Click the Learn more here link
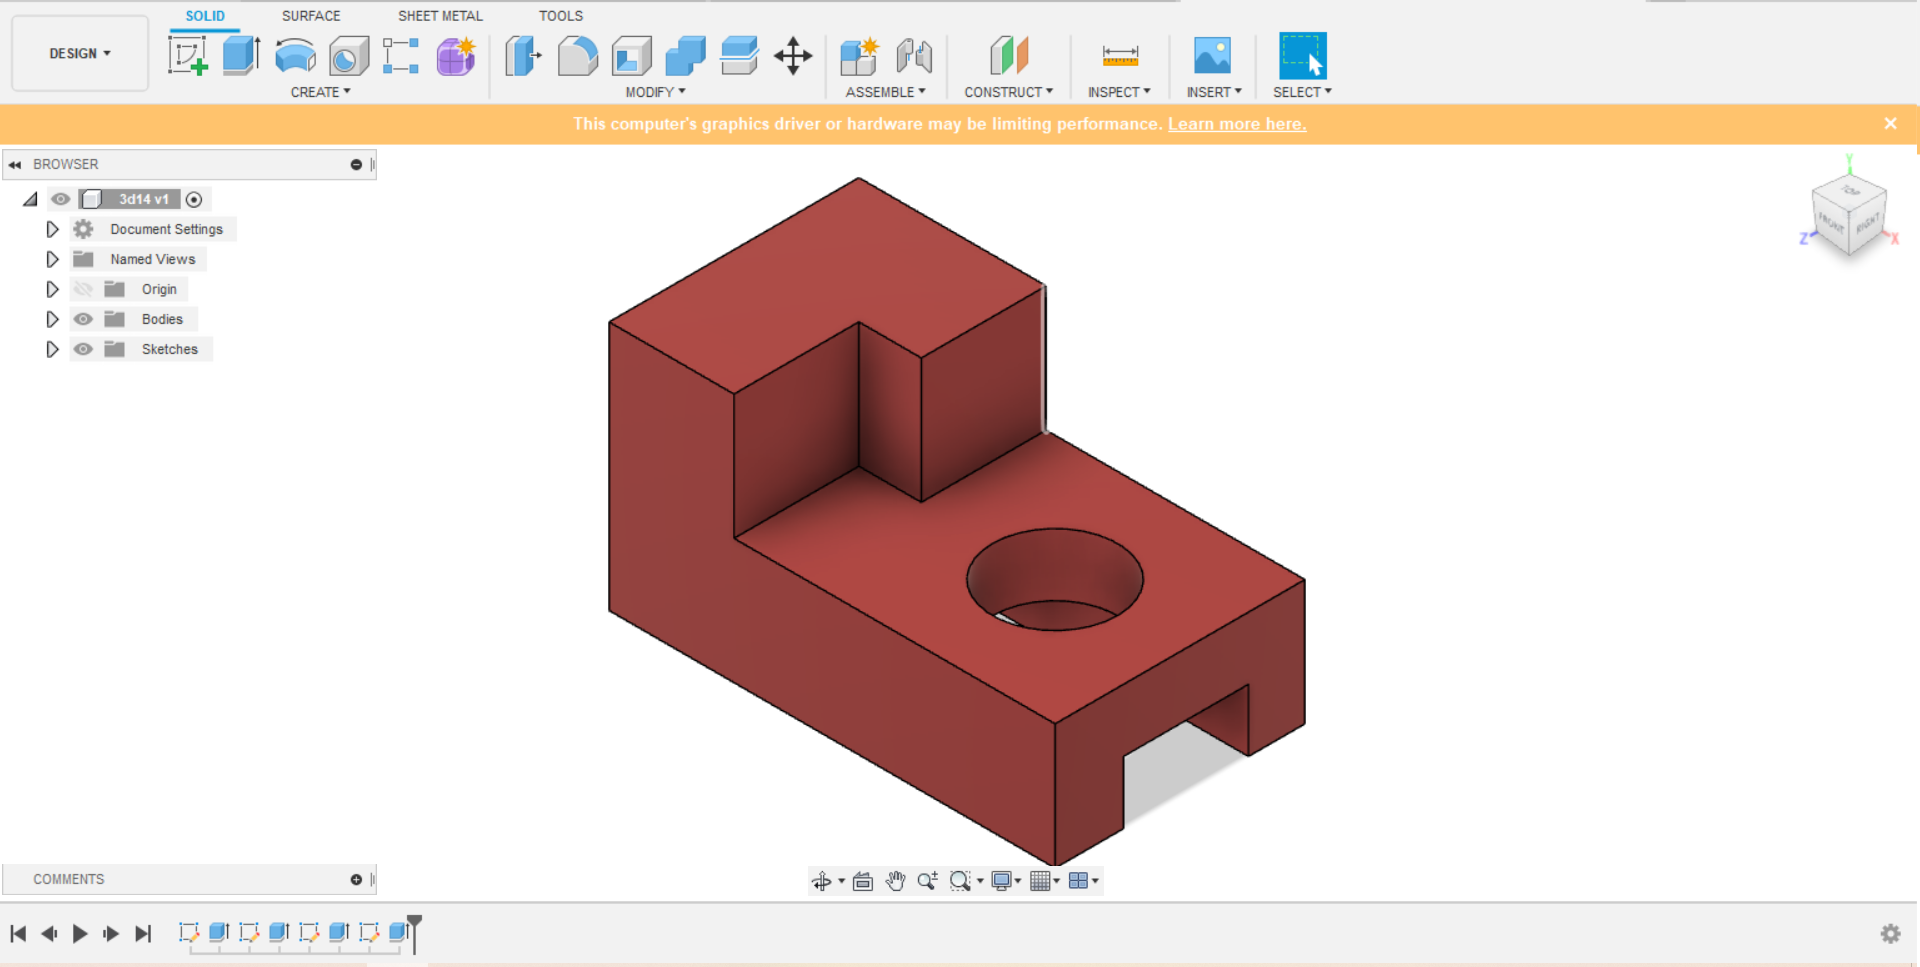This screenshot has height=967, width=1920. [x=1237, y=123]
